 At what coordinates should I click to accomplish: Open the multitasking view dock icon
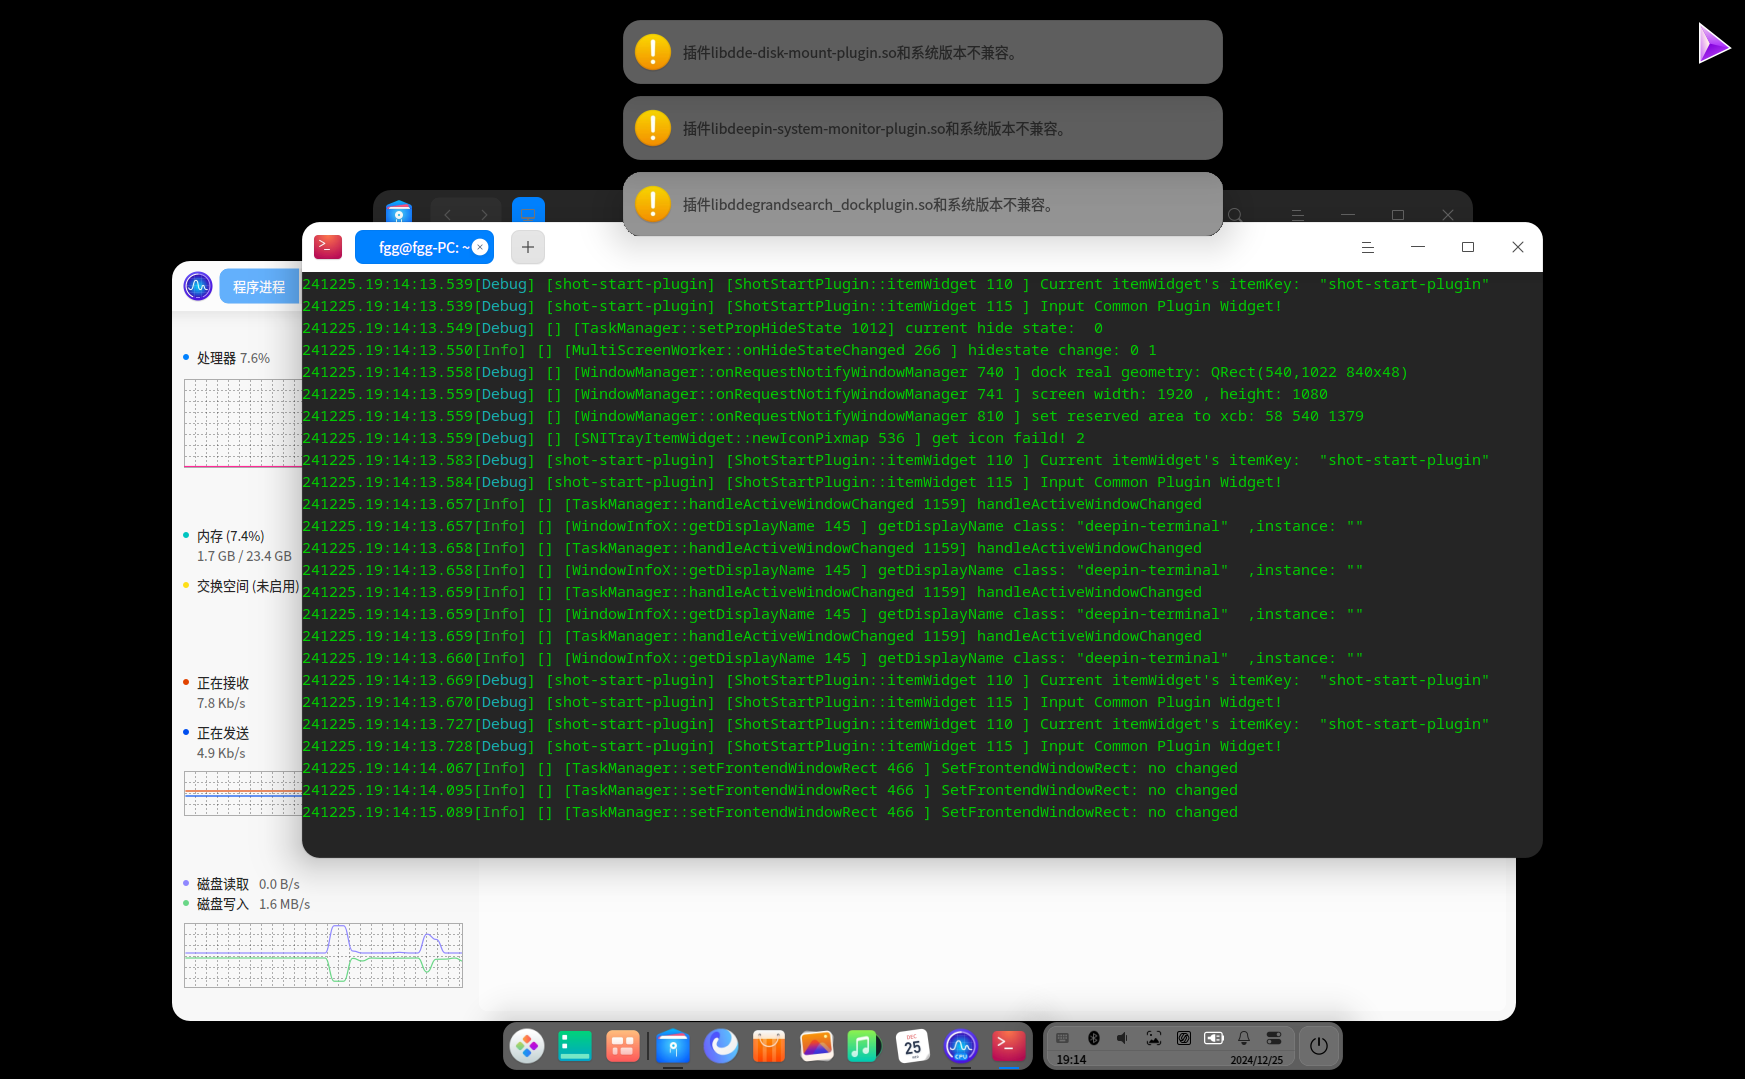click(623, 1046)
